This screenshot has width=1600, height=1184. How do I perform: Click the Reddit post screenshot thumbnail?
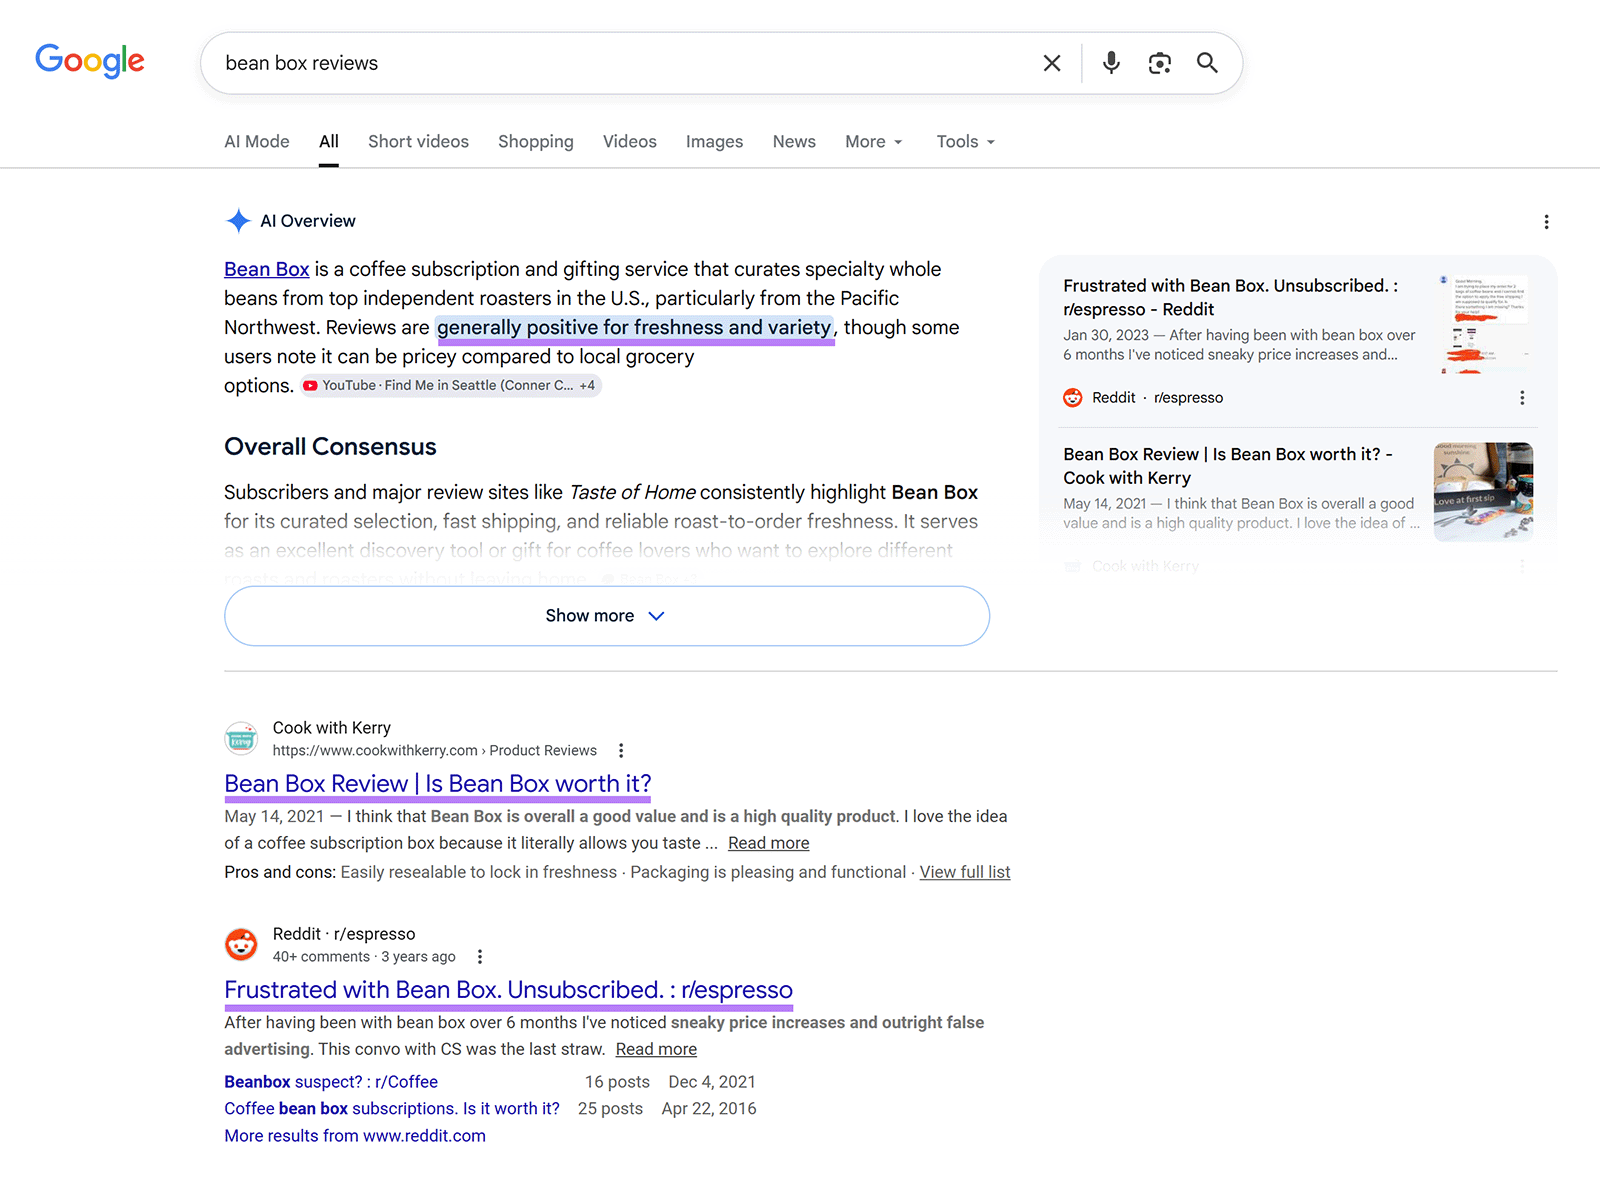click(1484, 324)
